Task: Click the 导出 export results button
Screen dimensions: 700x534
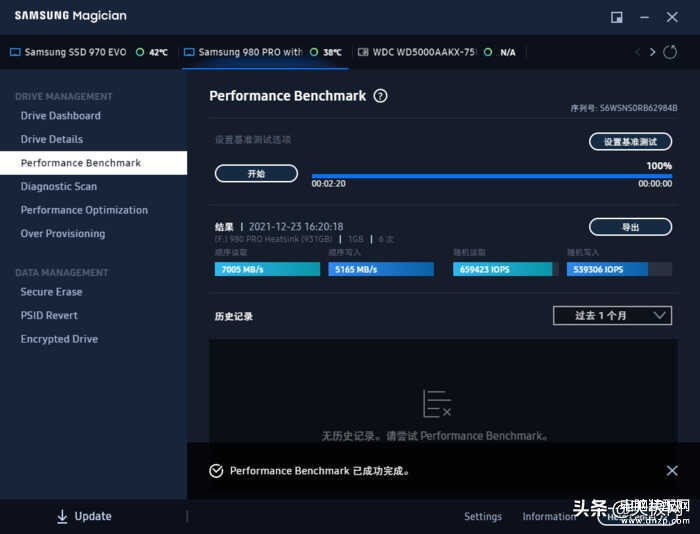Action: click(x=630, y=227)
